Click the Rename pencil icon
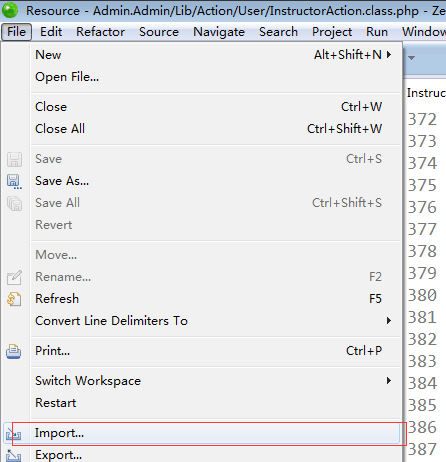 (14, 277)
